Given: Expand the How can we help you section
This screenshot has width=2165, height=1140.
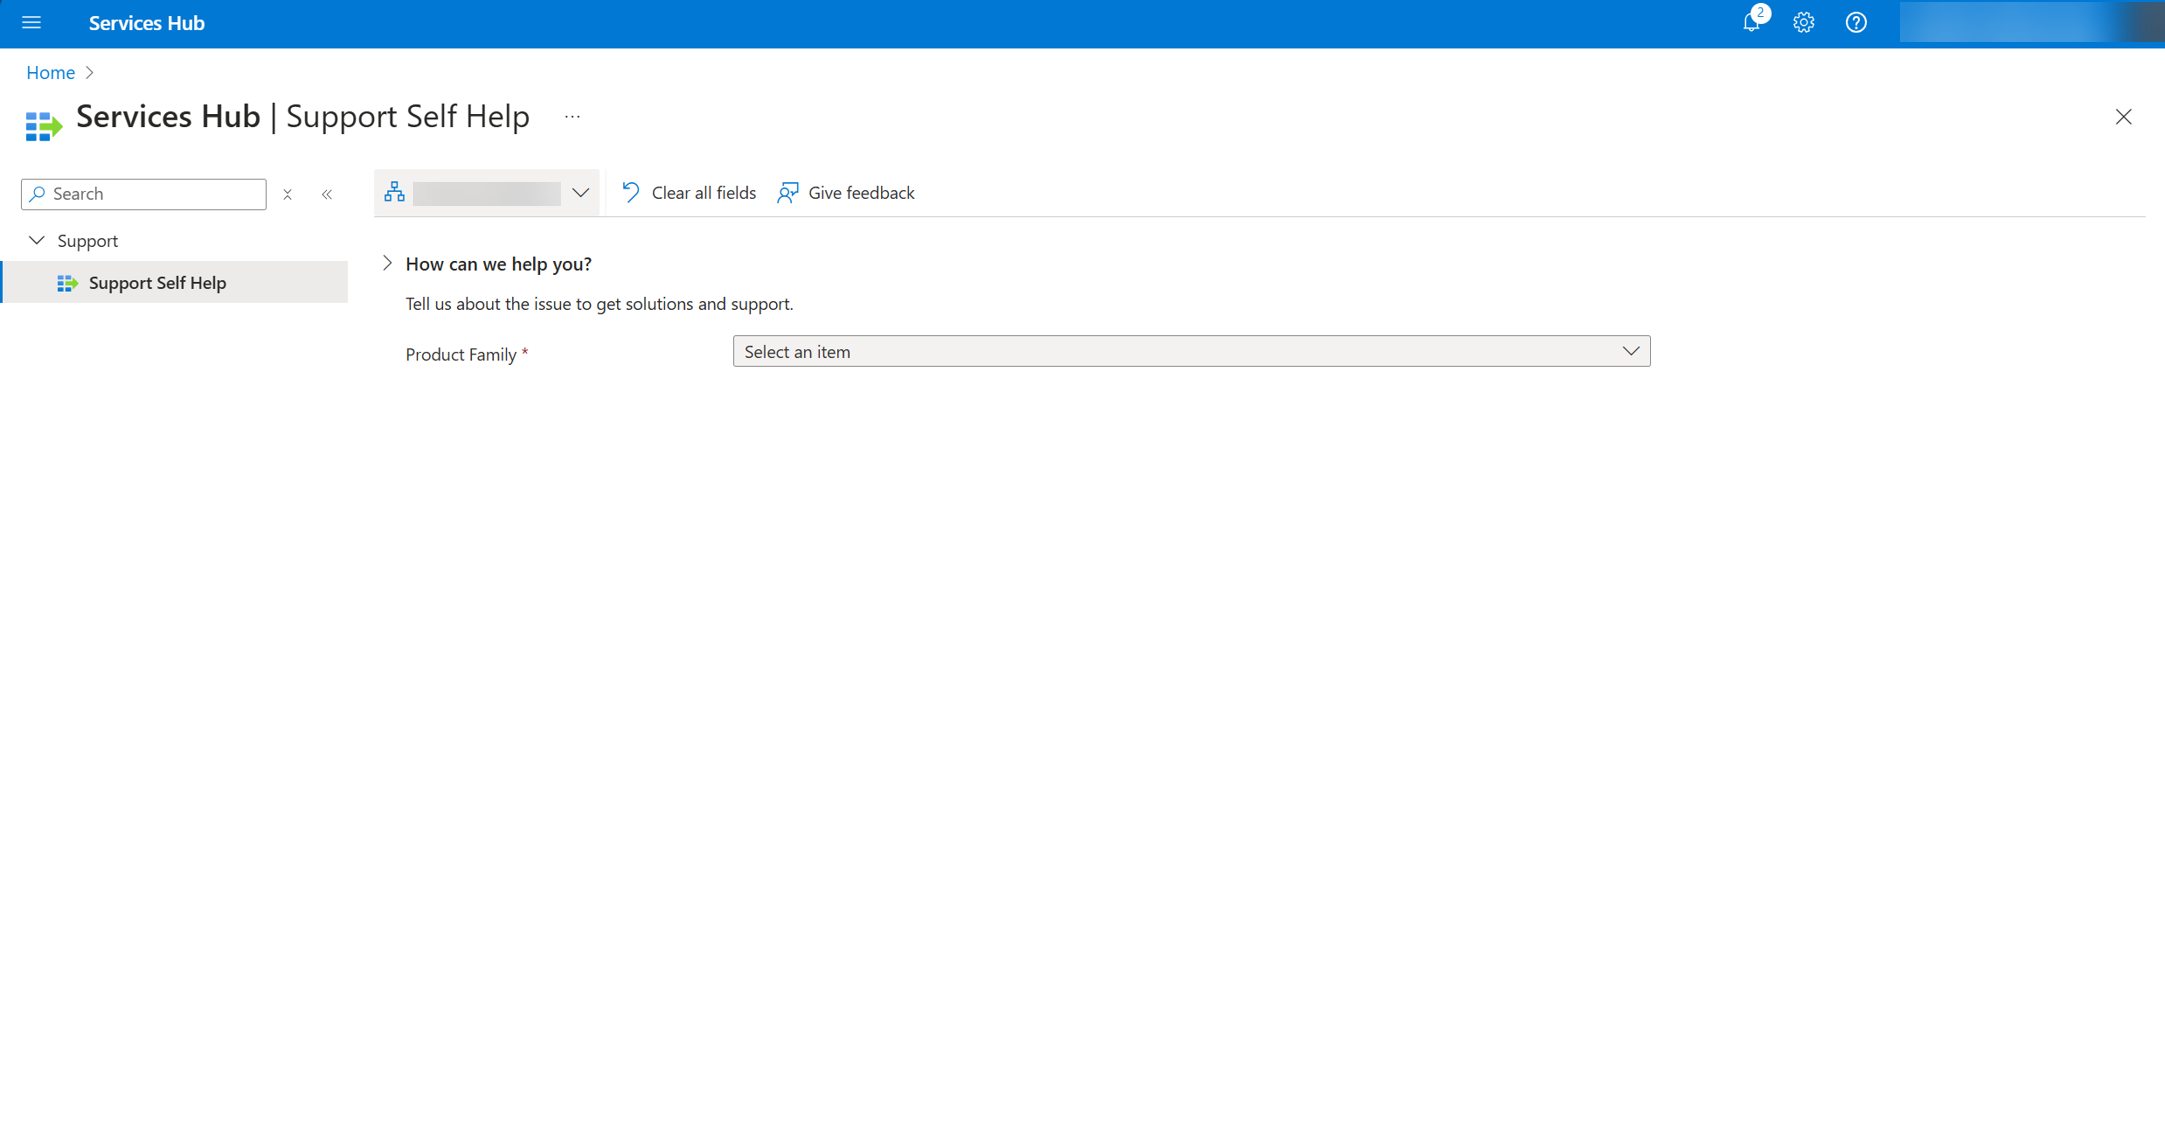Looking at the screenshot, I should [387, 264].
